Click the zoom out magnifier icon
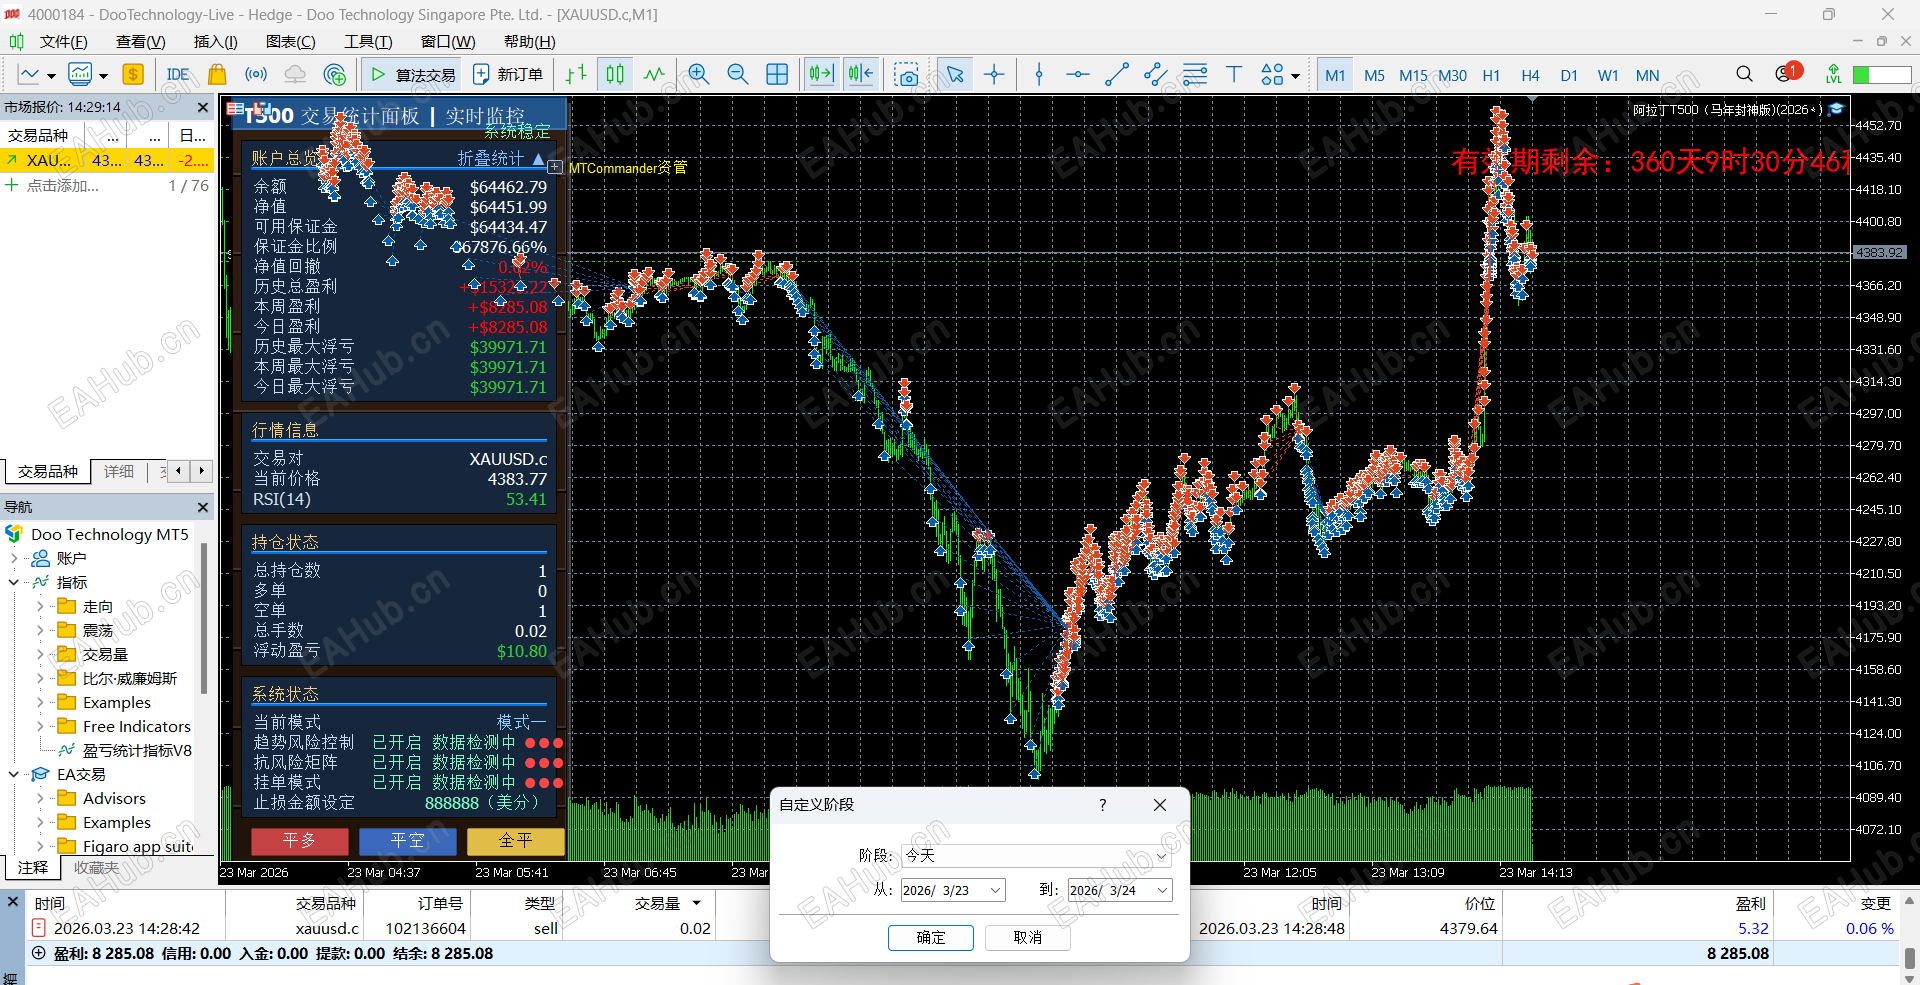Viewport: 1920px width, 985px height. click(x=738, y=75)
